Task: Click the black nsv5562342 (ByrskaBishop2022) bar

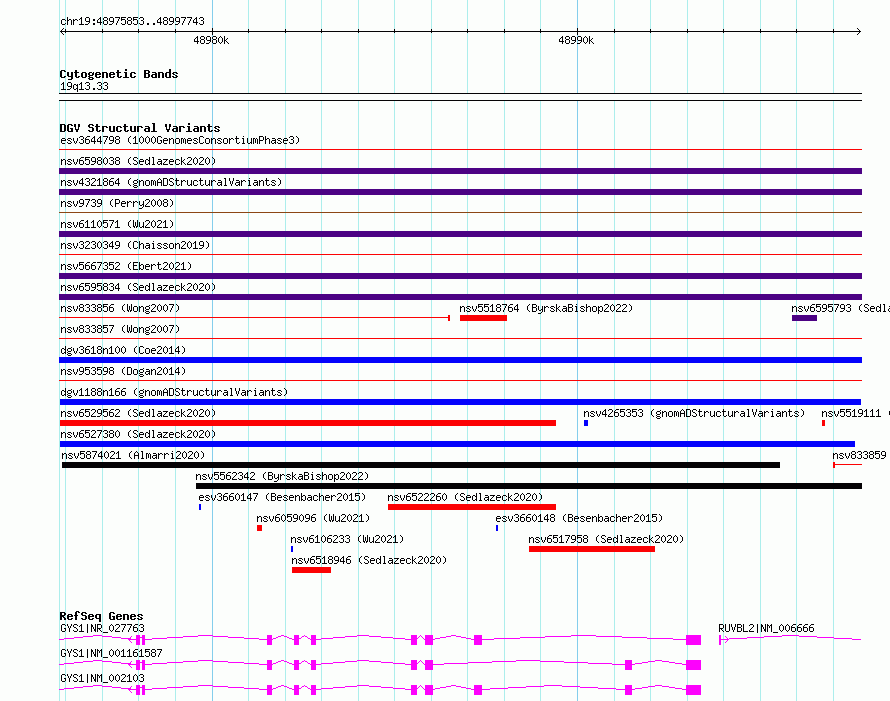Action: (528, 486)
